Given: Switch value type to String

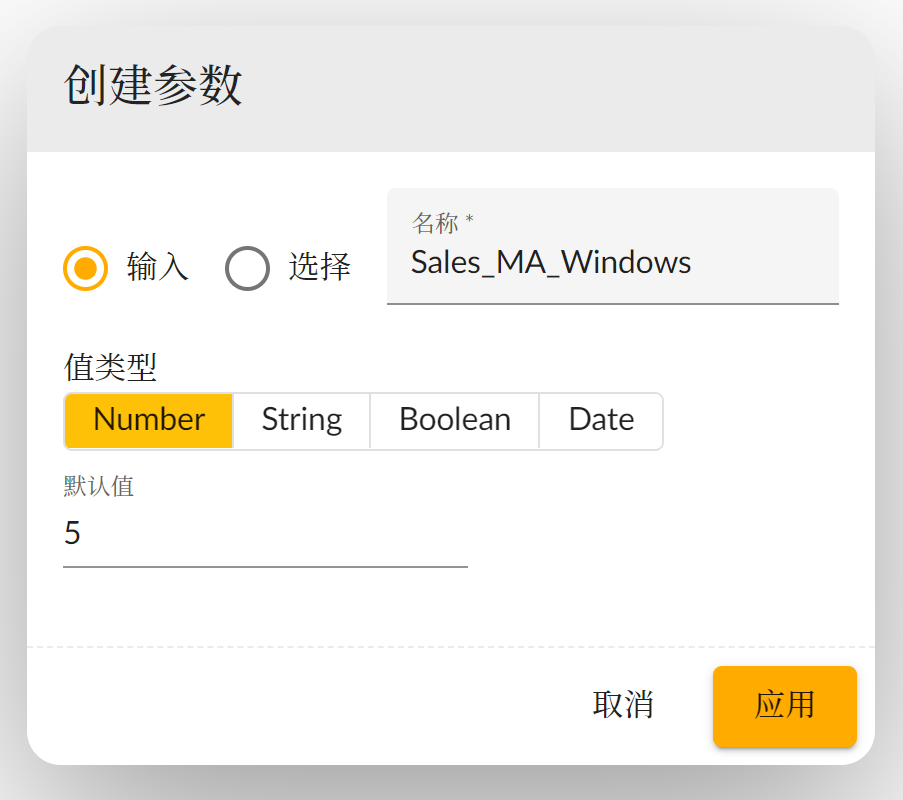Looking at the screenshot, I should (301, 420).
